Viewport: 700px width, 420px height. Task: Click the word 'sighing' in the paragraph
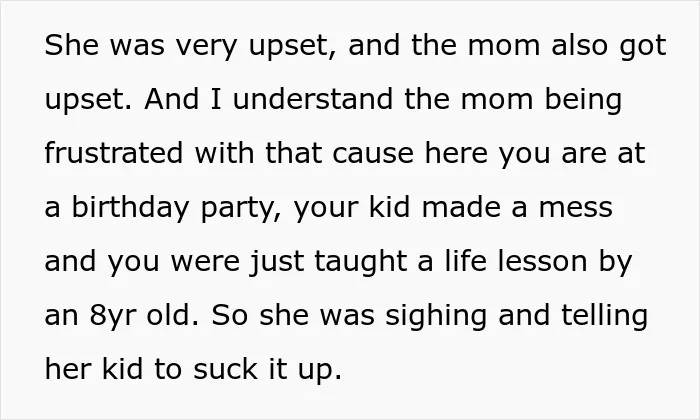click(436, 316)
